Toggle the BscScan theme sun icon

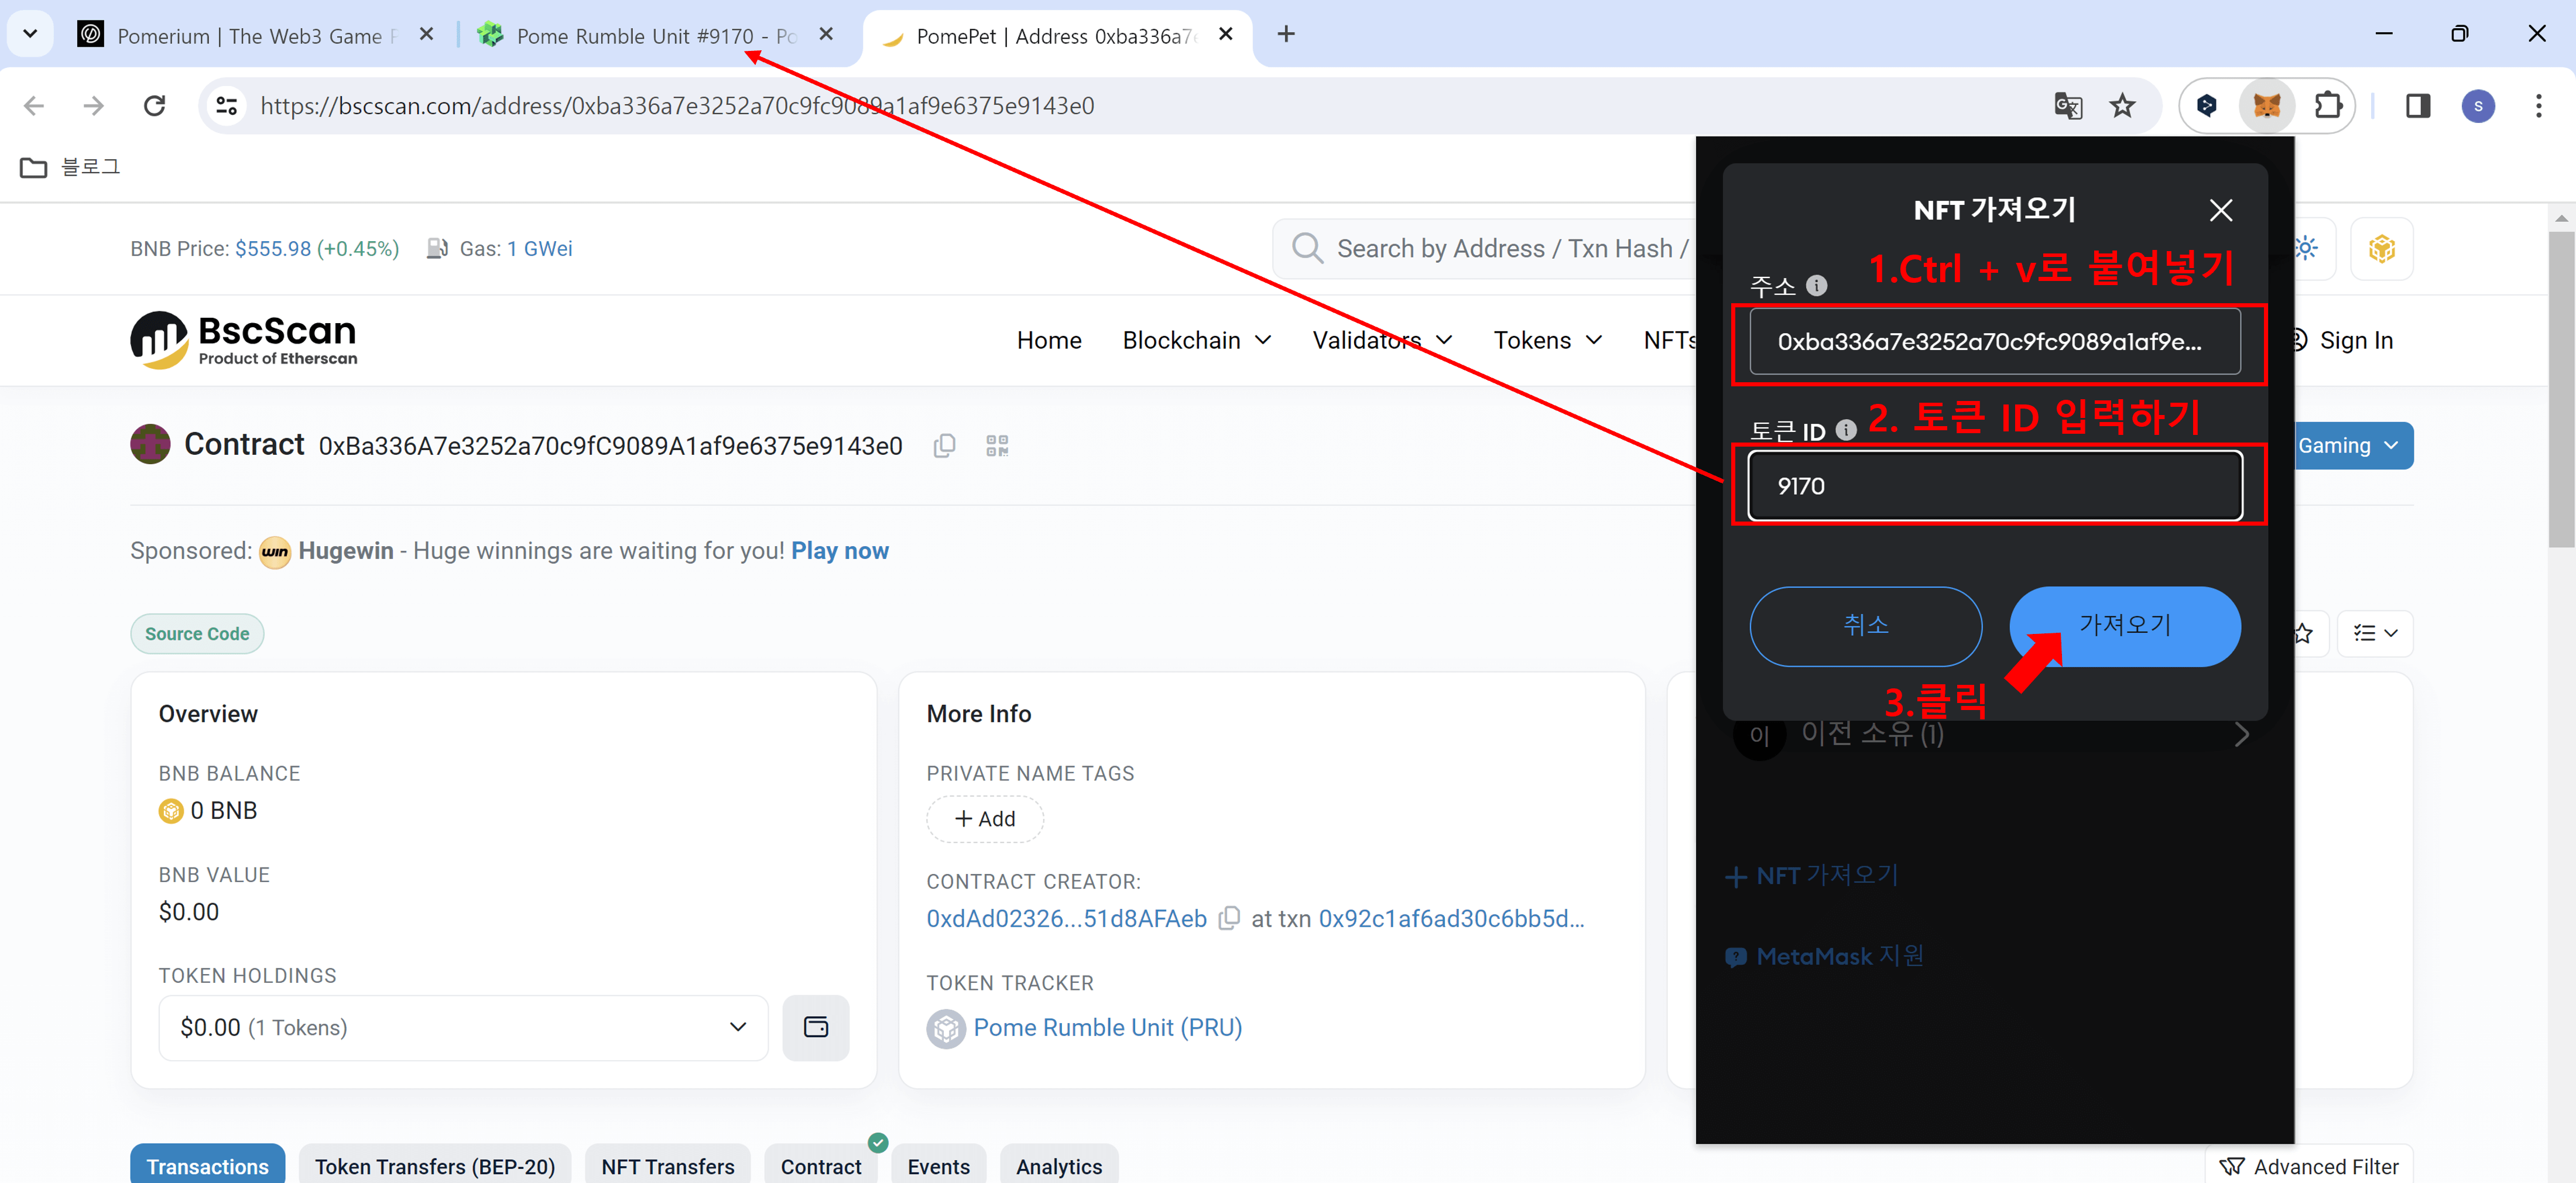click(2306, 248)
